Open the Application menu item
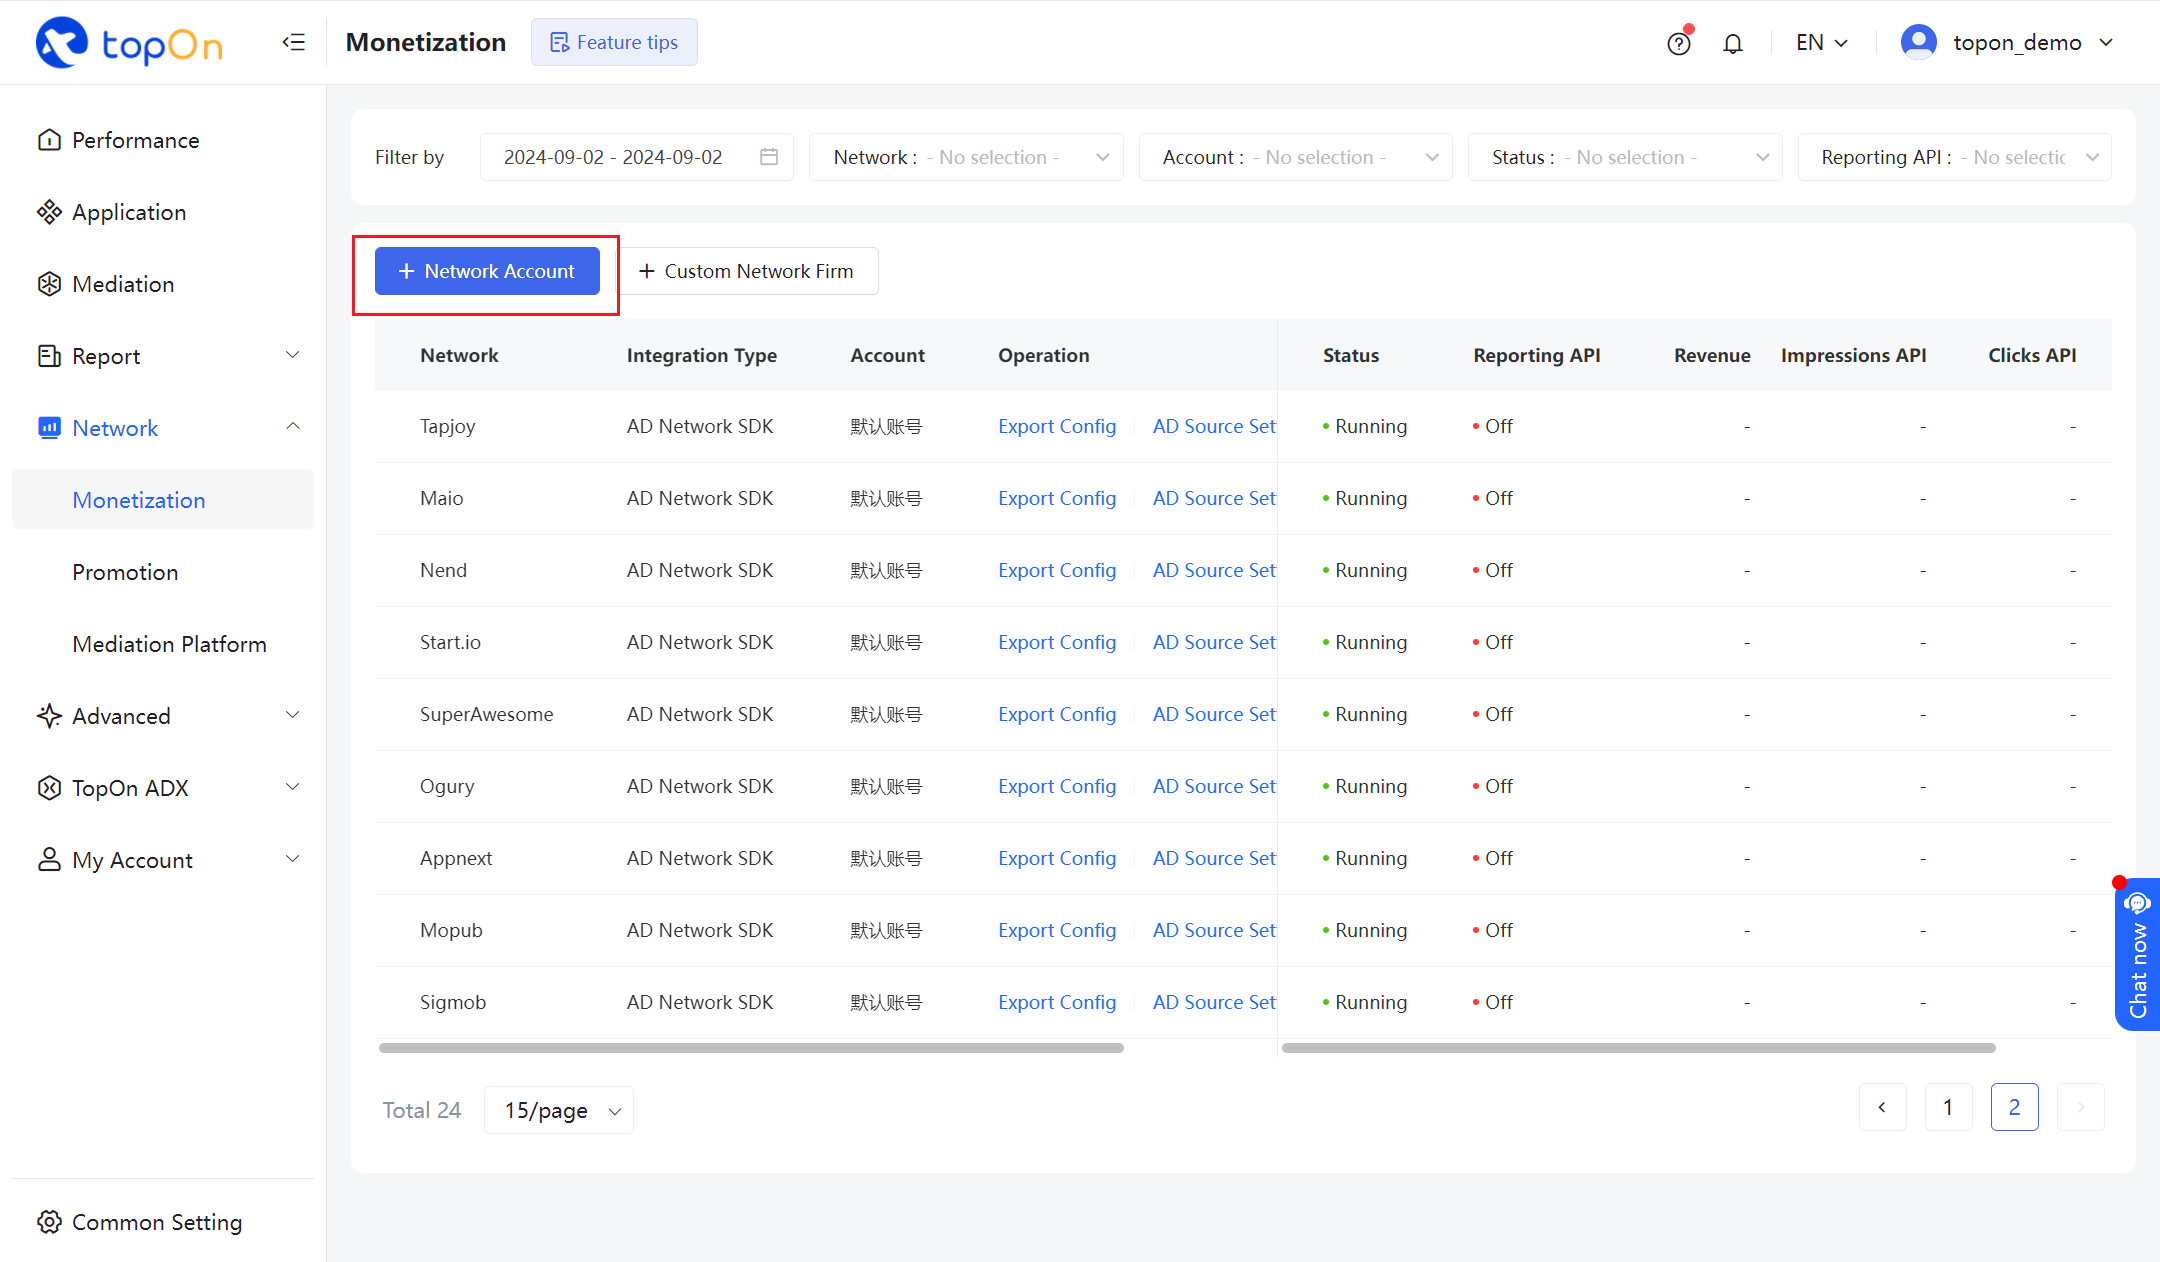The image size is (2160, 1262). click(163, 212)
